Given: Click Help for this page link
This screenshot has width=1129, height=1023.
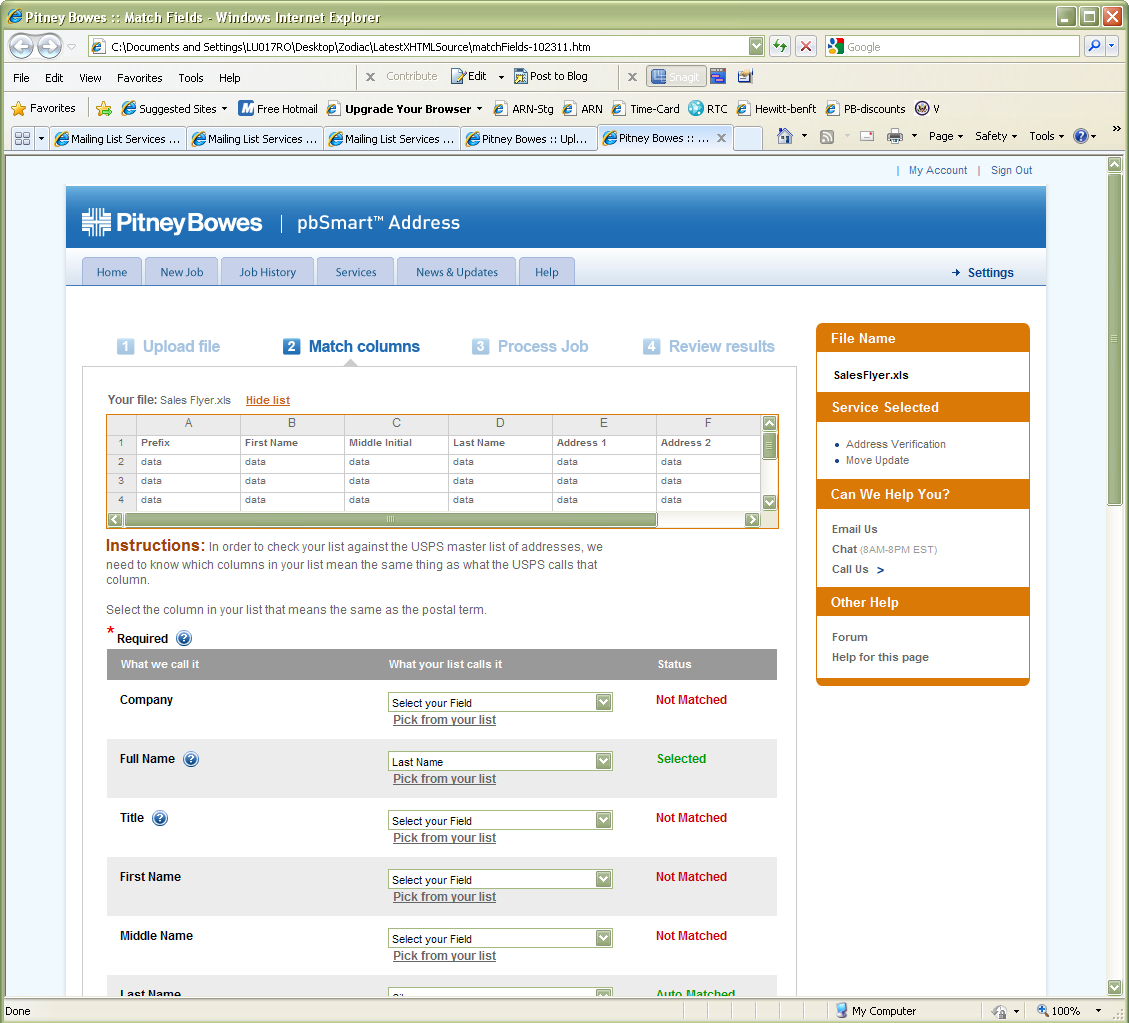Looking at the screenshot, I should [x=880, y=657].
